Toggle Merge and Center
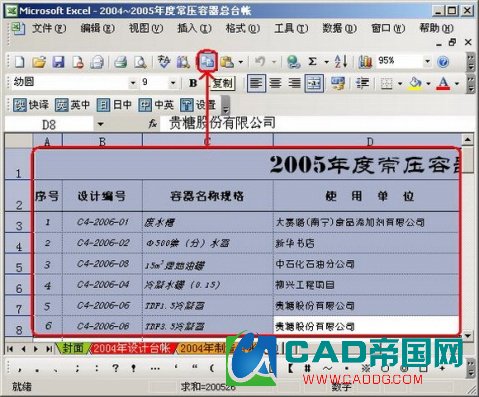The image size is (479, 397). [314, 83]
